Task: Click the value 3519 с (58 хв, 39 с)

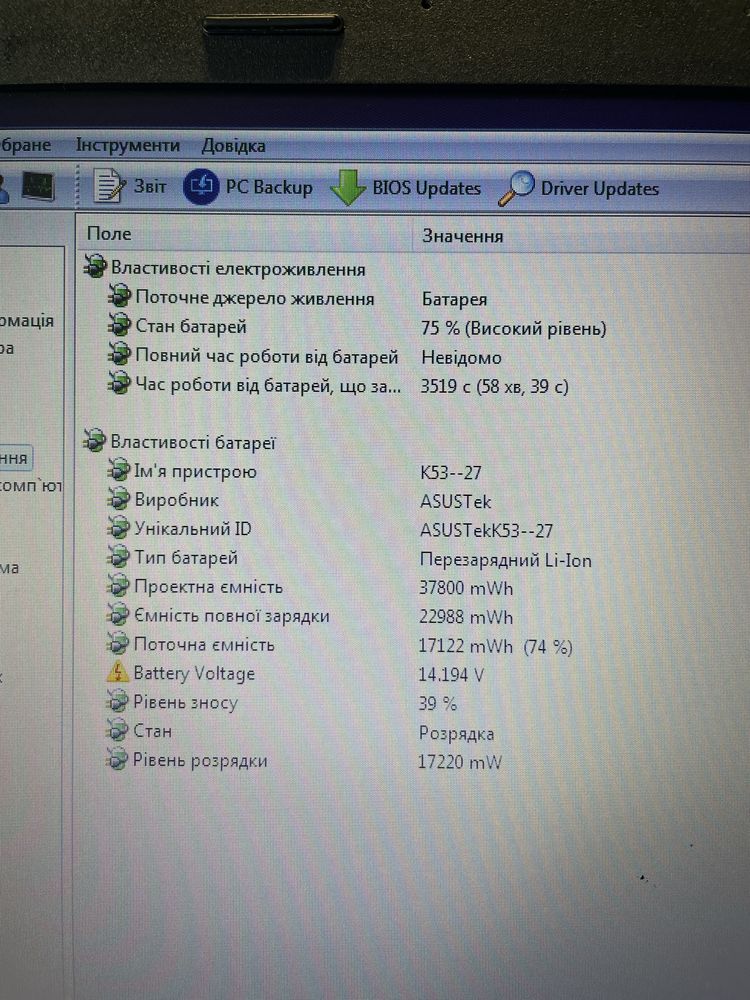Action: pos(494,386)
